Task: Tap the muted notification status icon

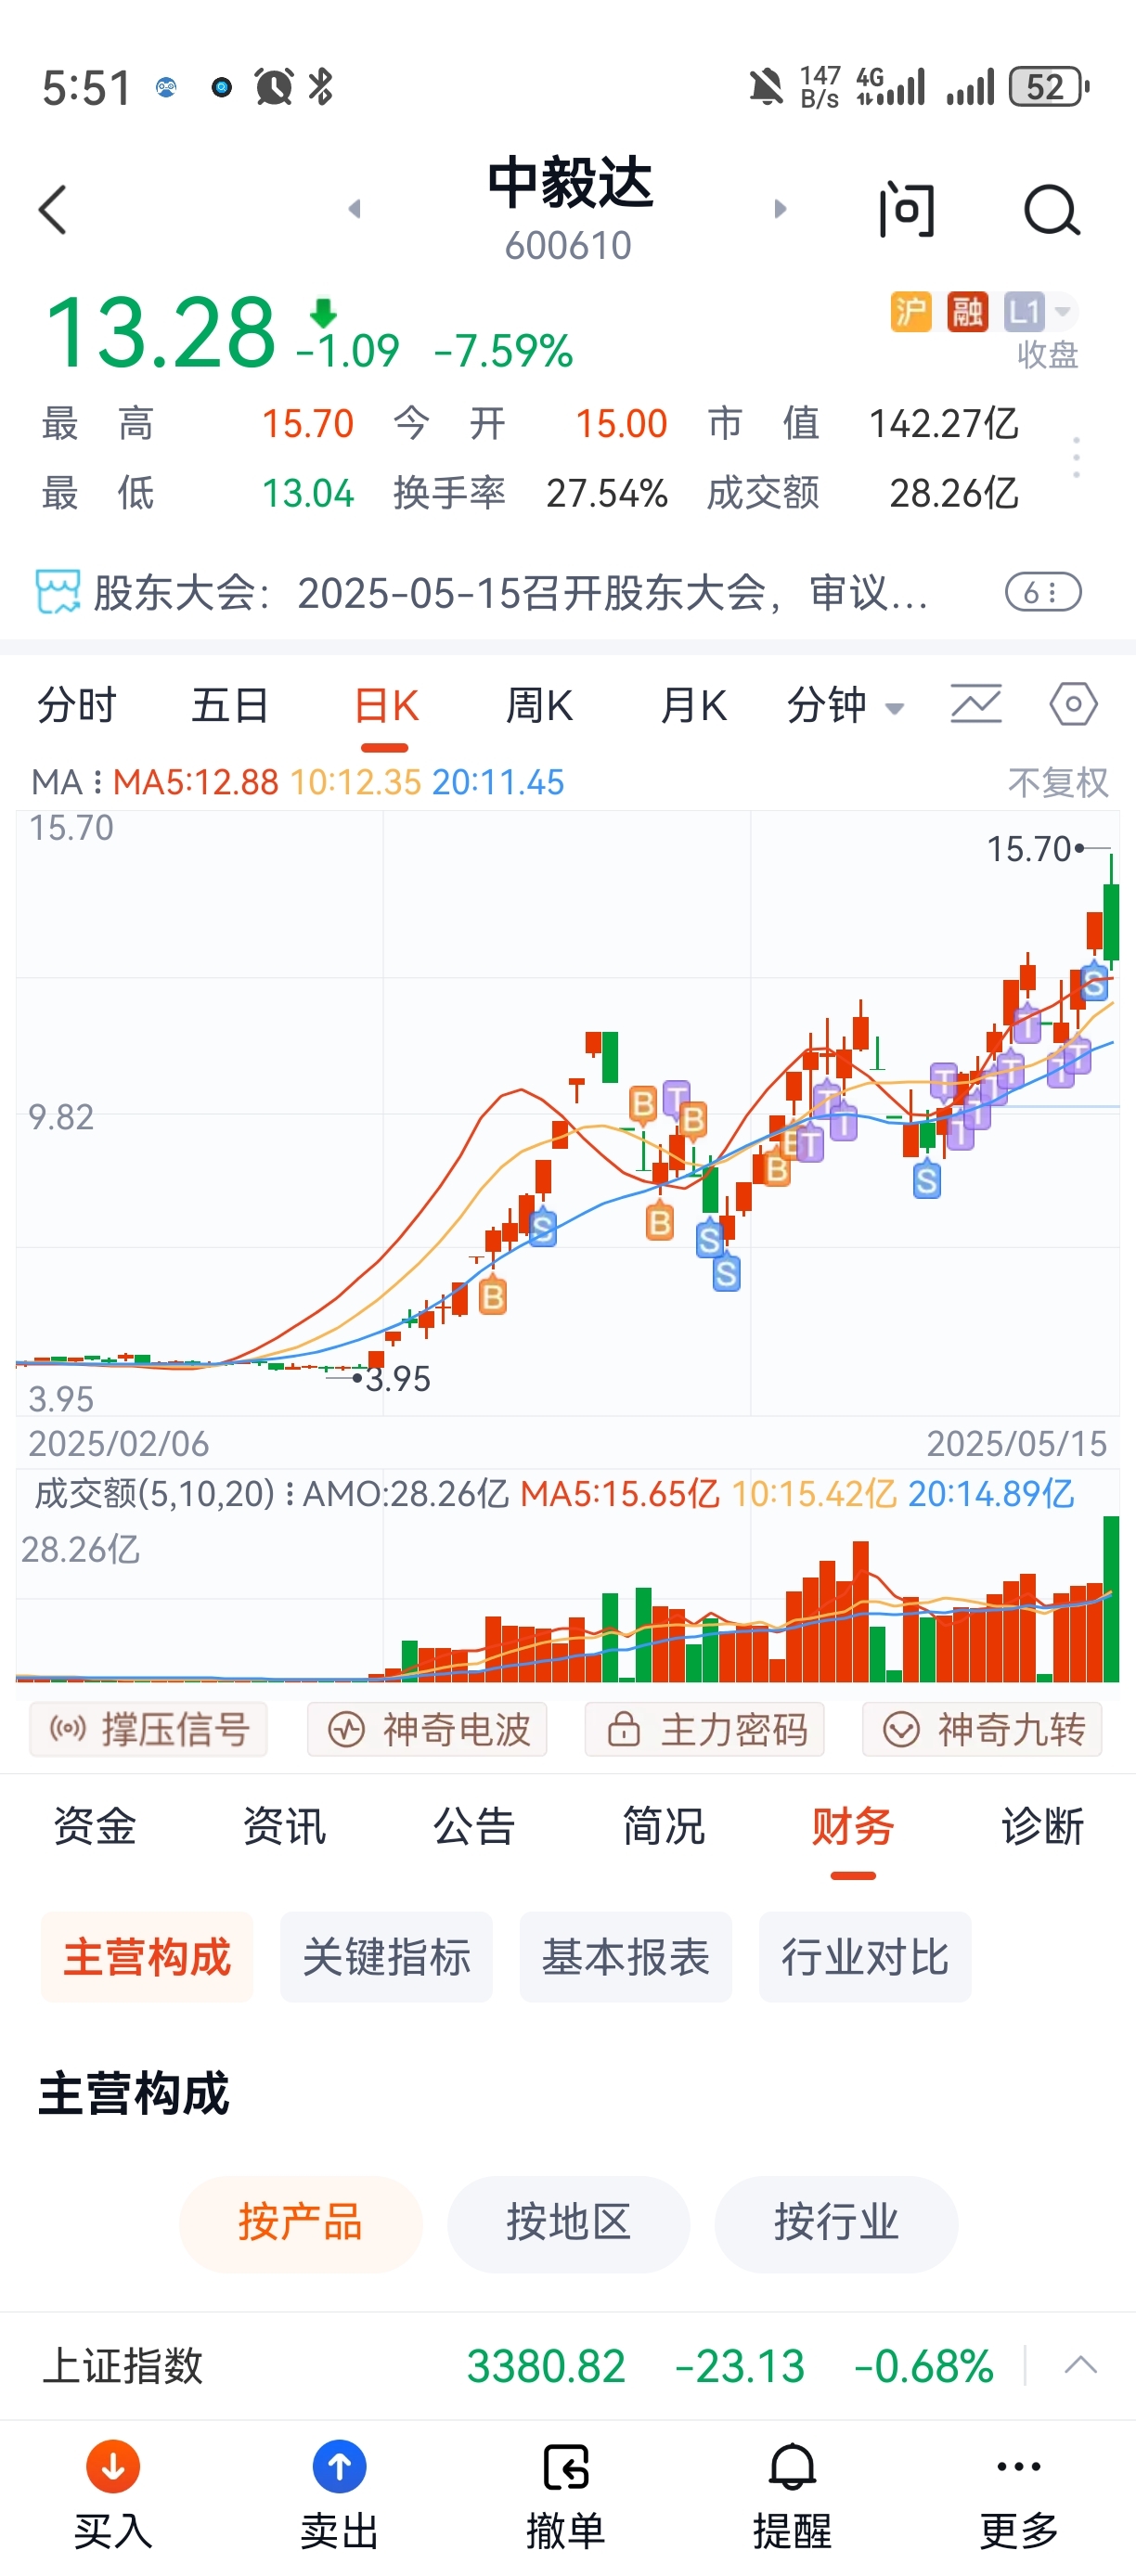Action: [x=766, y=87]
